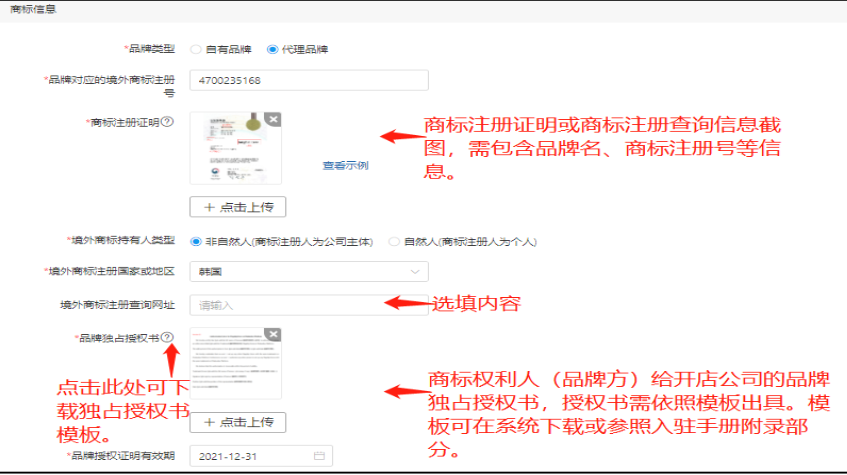The height and width of the screenshot is (475, 847).
Task: Remove the uploaded 商标注册证明 image
Action: (273, 119)
